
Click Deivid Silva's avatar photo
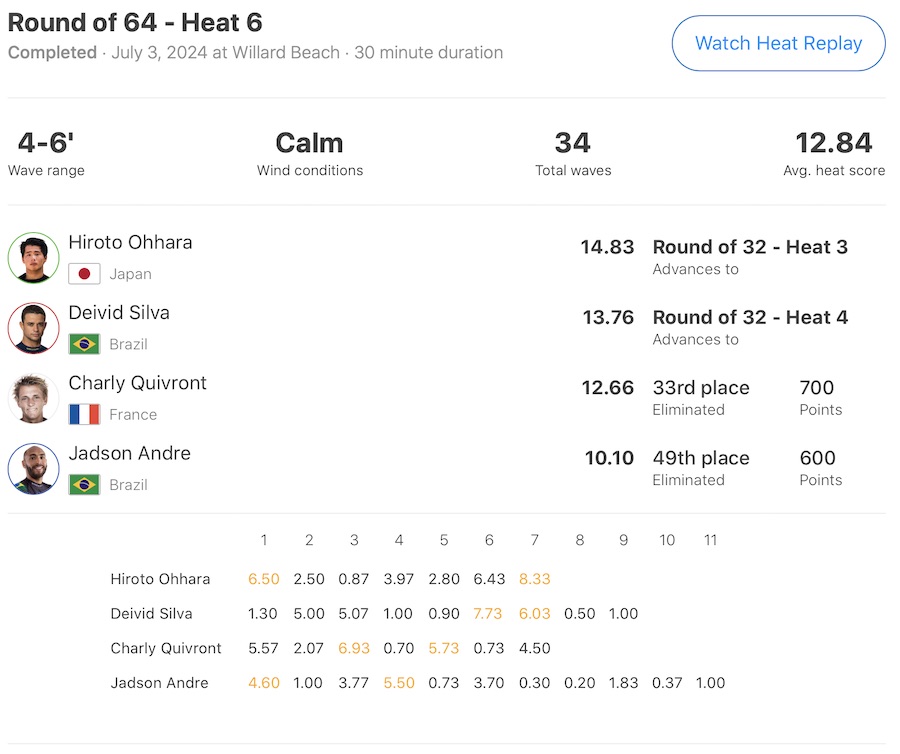pos(33,328)
